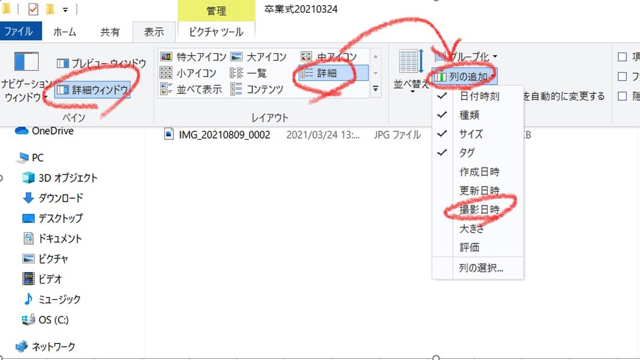The height and width of the screenshot is (360, 640).
Task: Uncheck 種類 column option
Action: point(478,115)
